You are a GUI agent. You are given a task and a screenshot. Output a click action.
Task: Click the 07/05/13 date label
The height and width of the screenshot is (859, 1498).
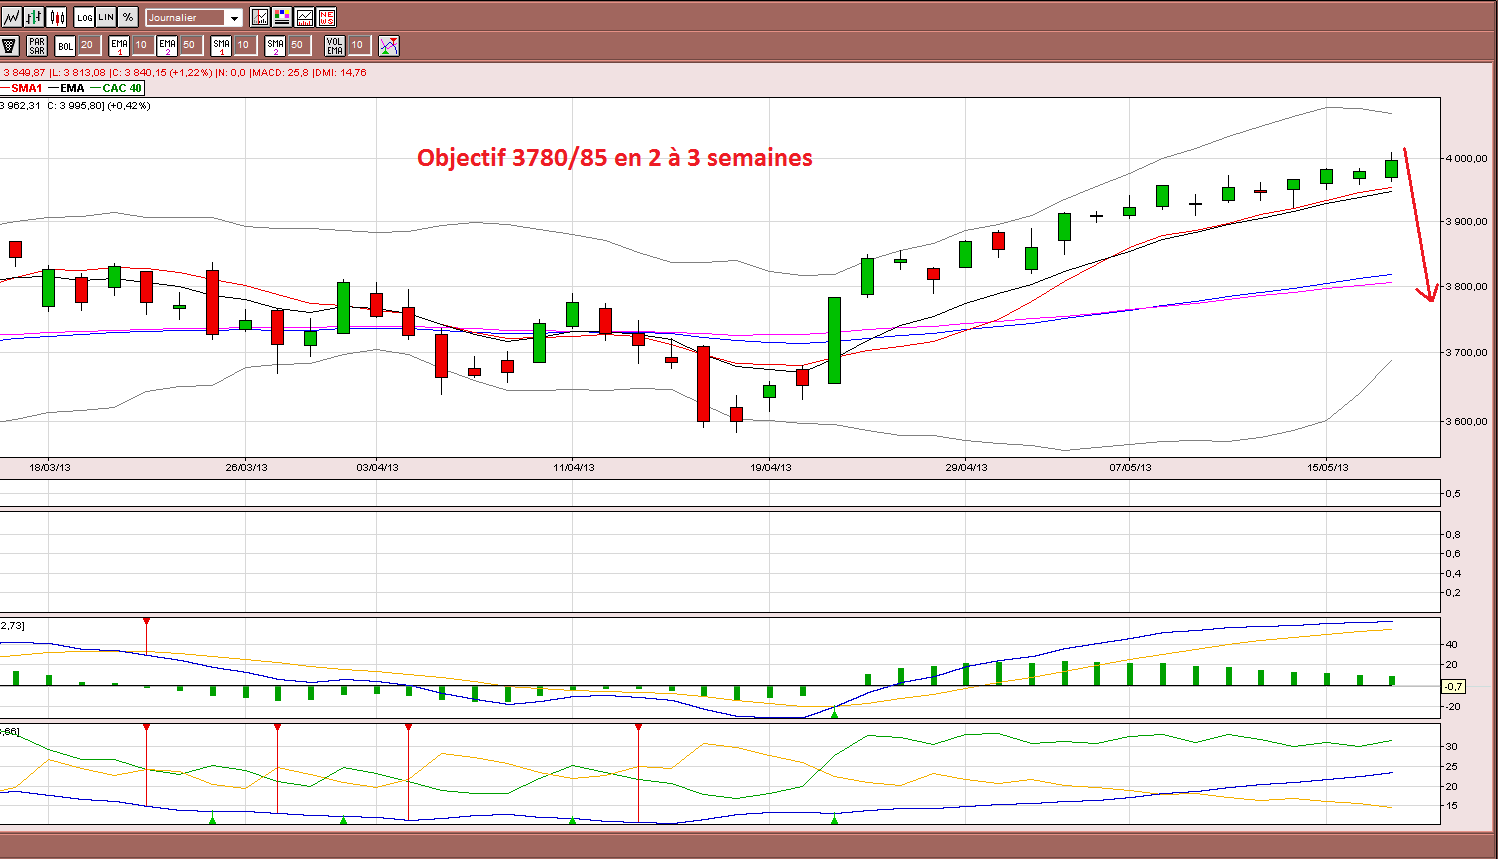point(1130,467)
